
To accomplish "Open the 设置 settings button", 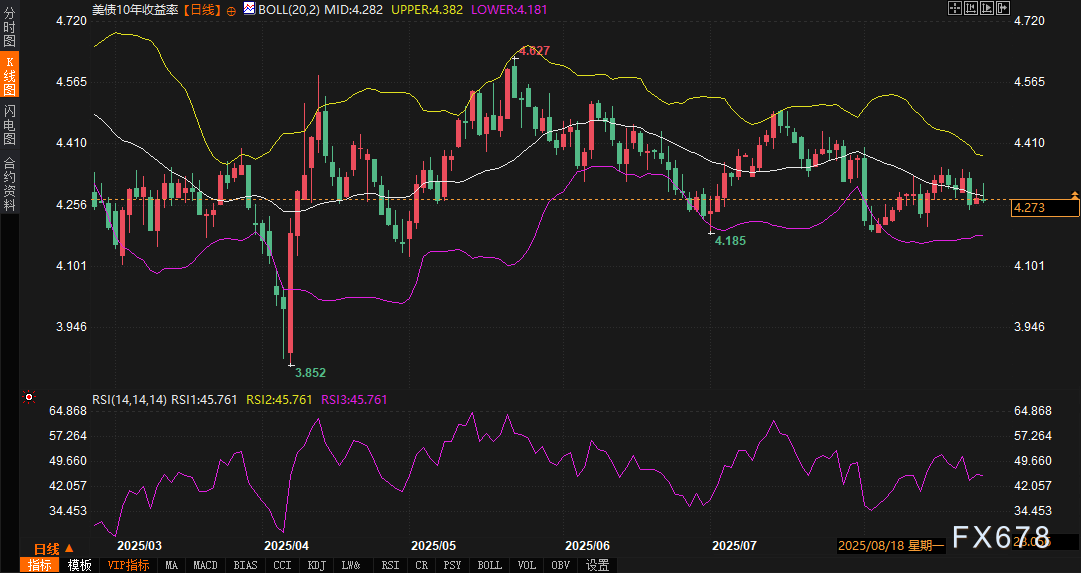I will point(598,565).
